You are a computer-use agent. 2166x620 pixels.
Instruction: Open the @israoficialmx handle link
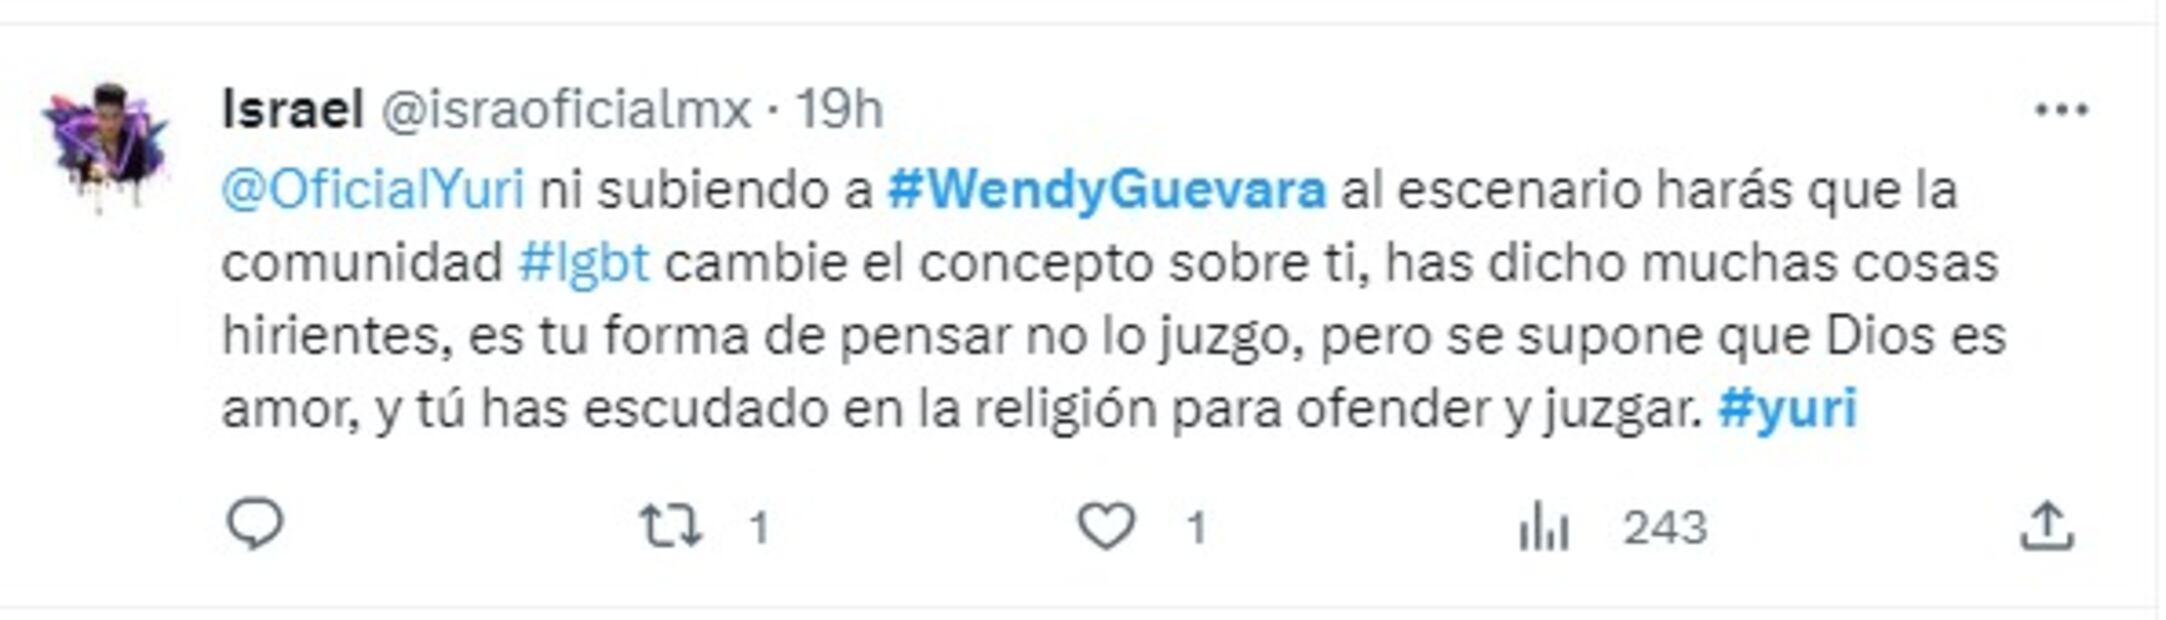coord(565,109)
